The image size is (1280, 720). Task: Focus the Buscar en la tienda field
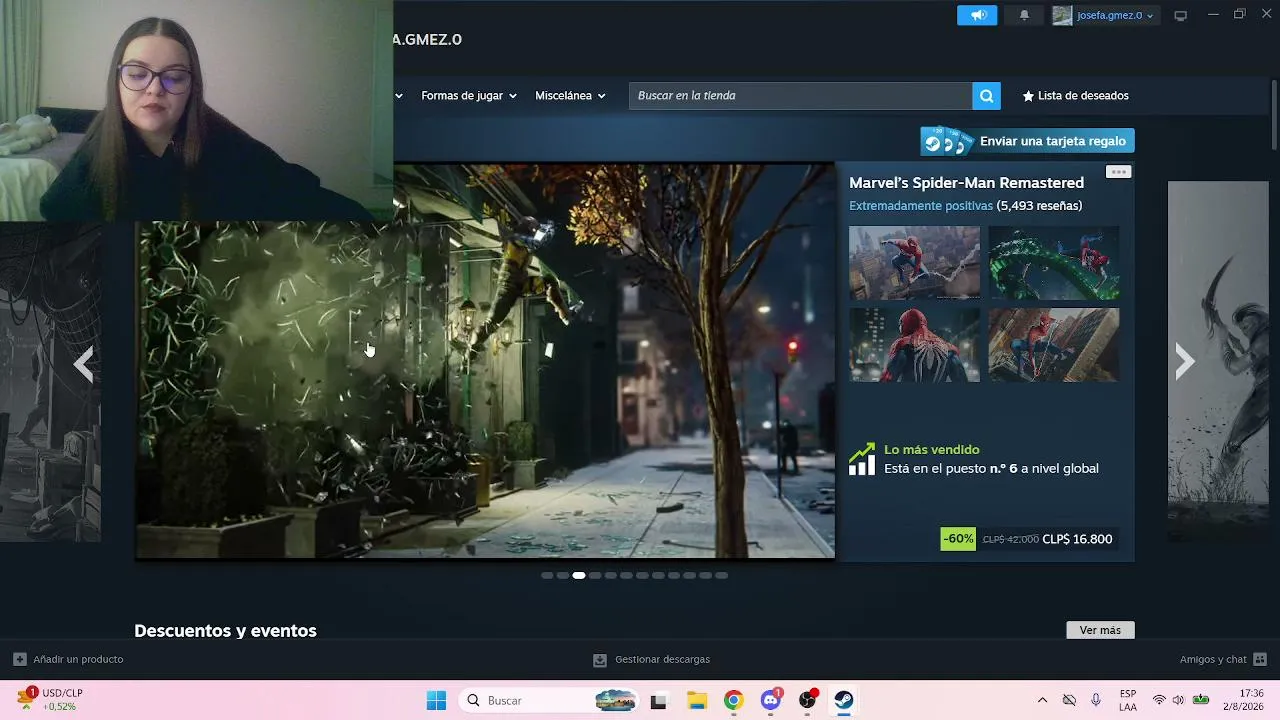click(800, 96)
